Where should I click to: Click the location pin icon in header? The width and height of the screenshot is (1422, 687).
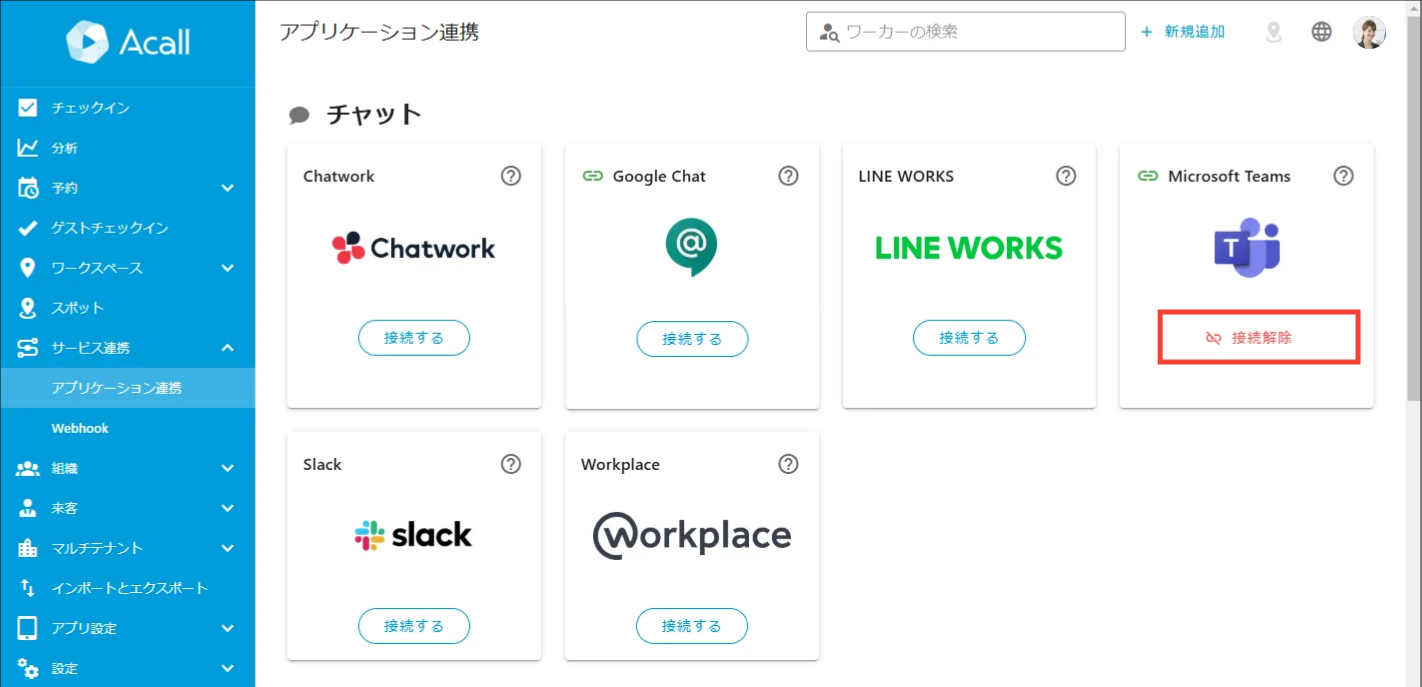tap(1273, 32)
